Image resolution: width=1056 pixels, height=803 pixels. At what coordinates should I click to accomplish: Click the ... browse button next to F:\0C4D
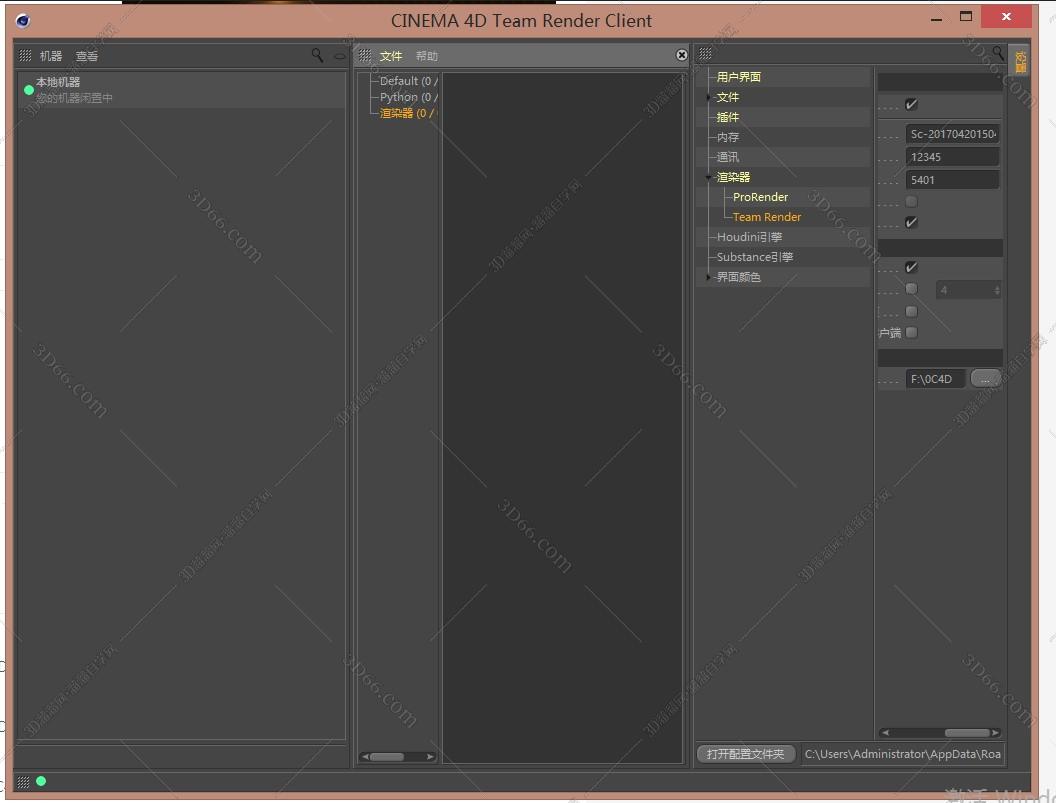click(x=985, y=378)
